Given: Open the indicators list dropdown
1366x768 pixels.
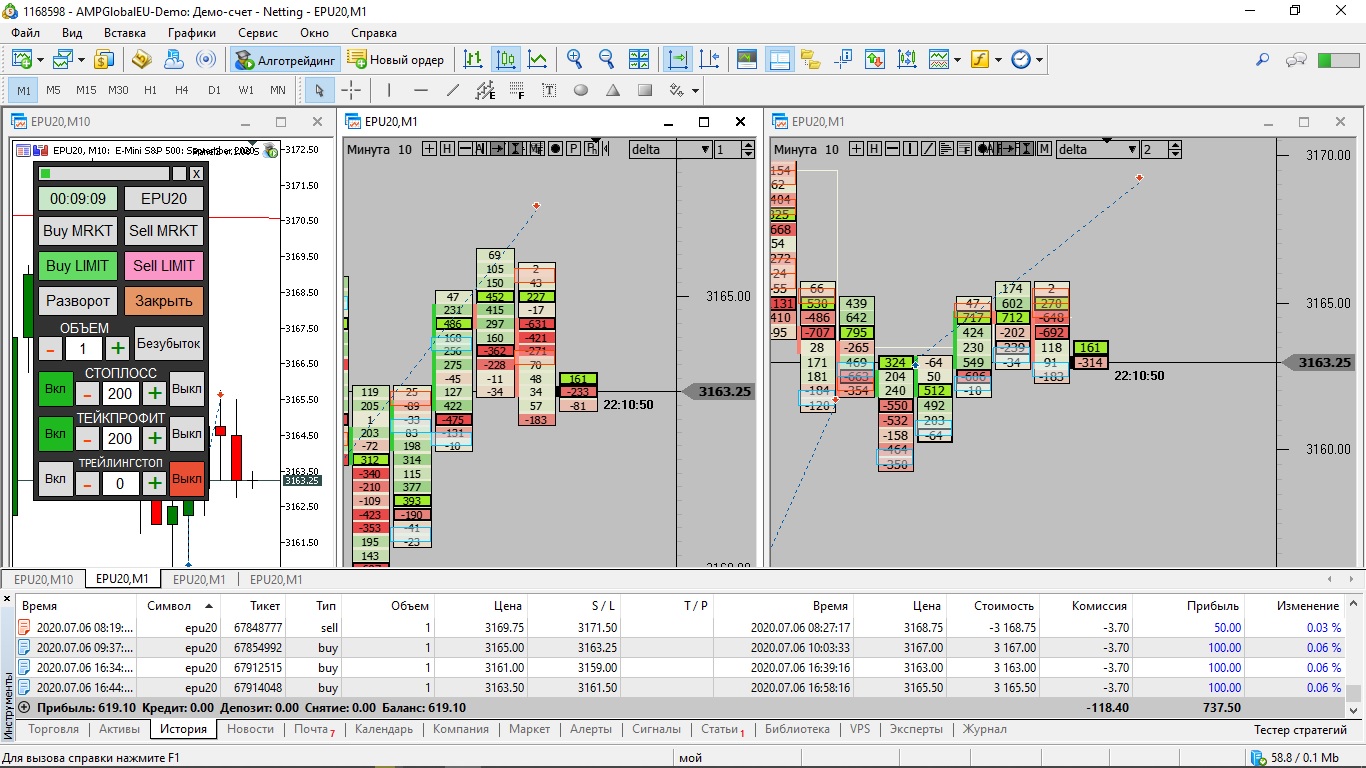Looking at the screenshot, I should pyautogui.click(x=944, y=59).
